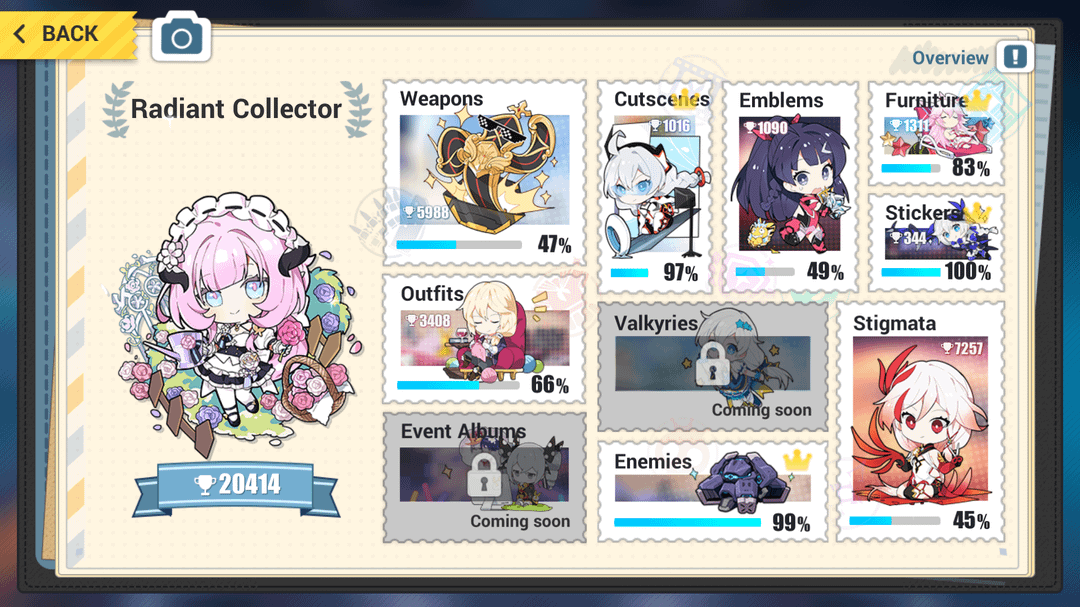Tap the locked Valkyries padlock icon
Image resolution: width=1080 pixels, height=607 pixels.
(712, 363)
